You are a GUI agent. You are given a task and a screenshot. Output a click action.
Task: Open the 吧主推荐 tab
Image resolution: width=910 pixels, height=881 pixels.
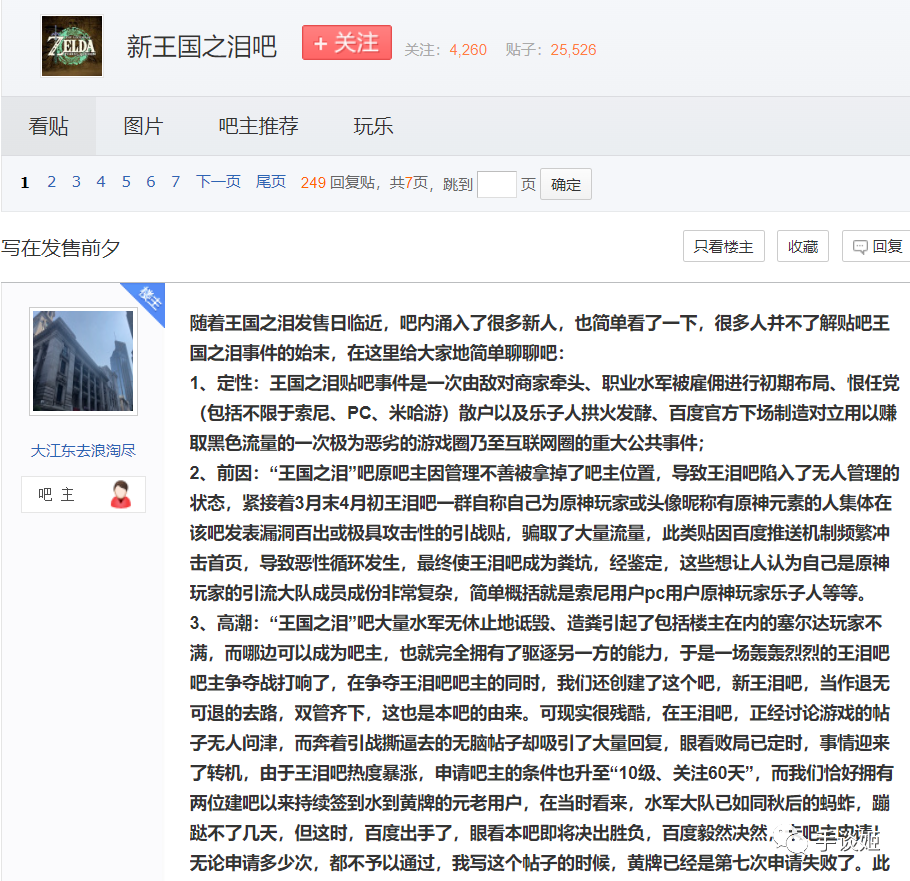pos(258,126)
